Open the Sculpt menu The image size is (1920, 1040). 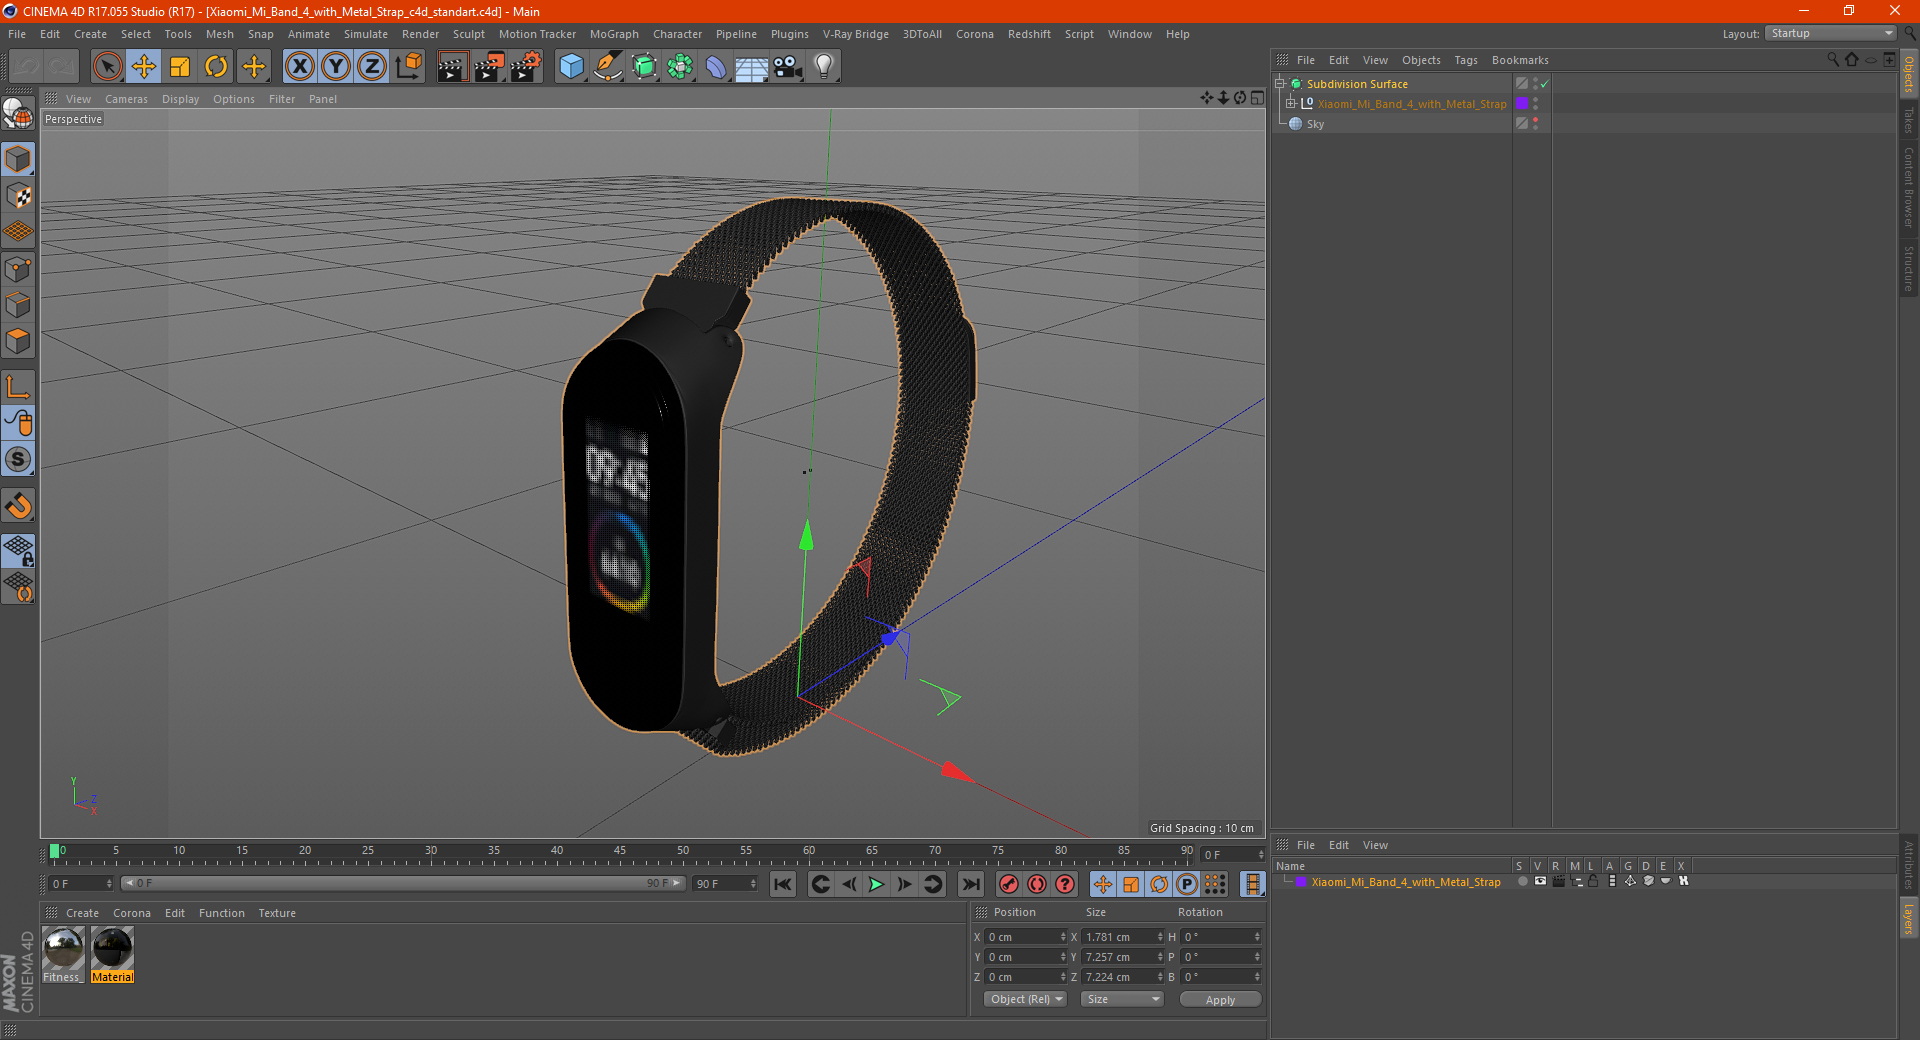click(468, 34)
